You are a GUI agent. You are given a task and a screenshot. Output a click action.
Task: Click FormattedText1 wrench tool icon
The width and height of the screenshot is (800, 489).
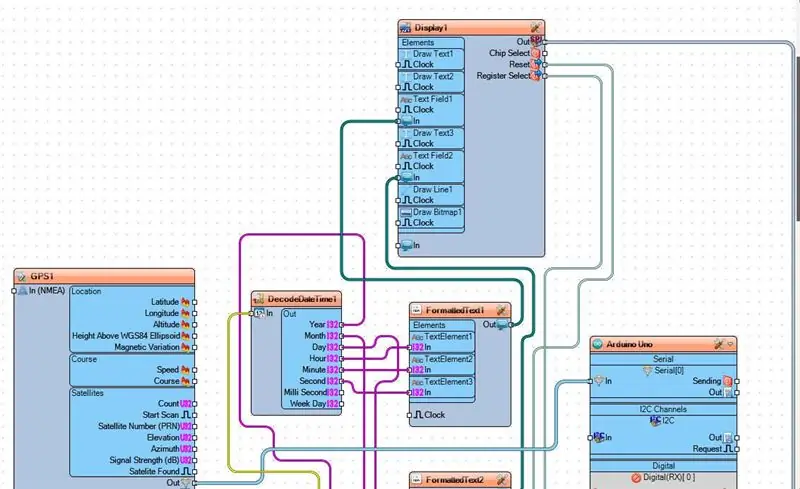(502, 310)
